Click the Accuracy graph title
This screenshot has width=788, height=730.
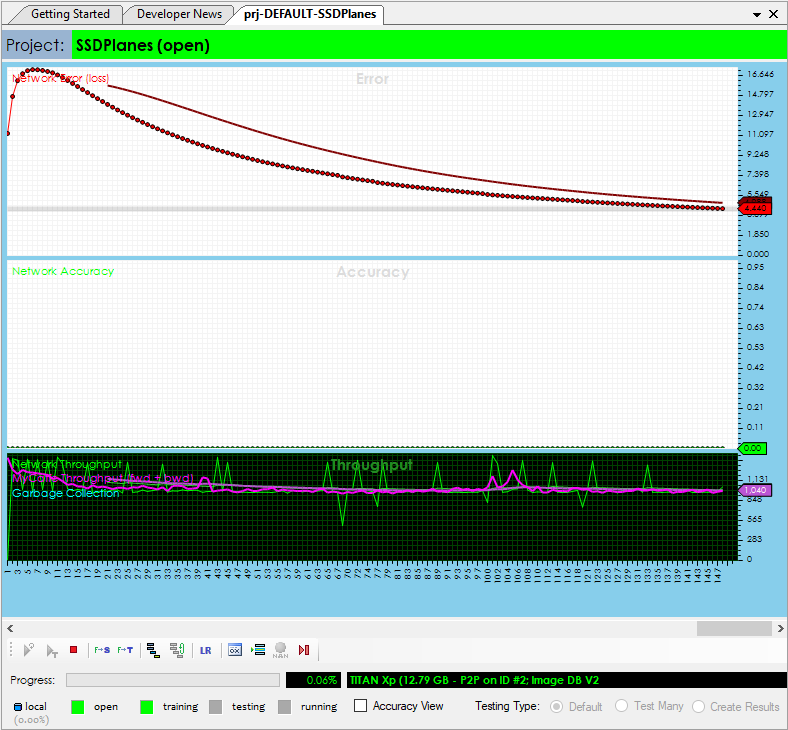pyautogui.click(x=373, y=272)
